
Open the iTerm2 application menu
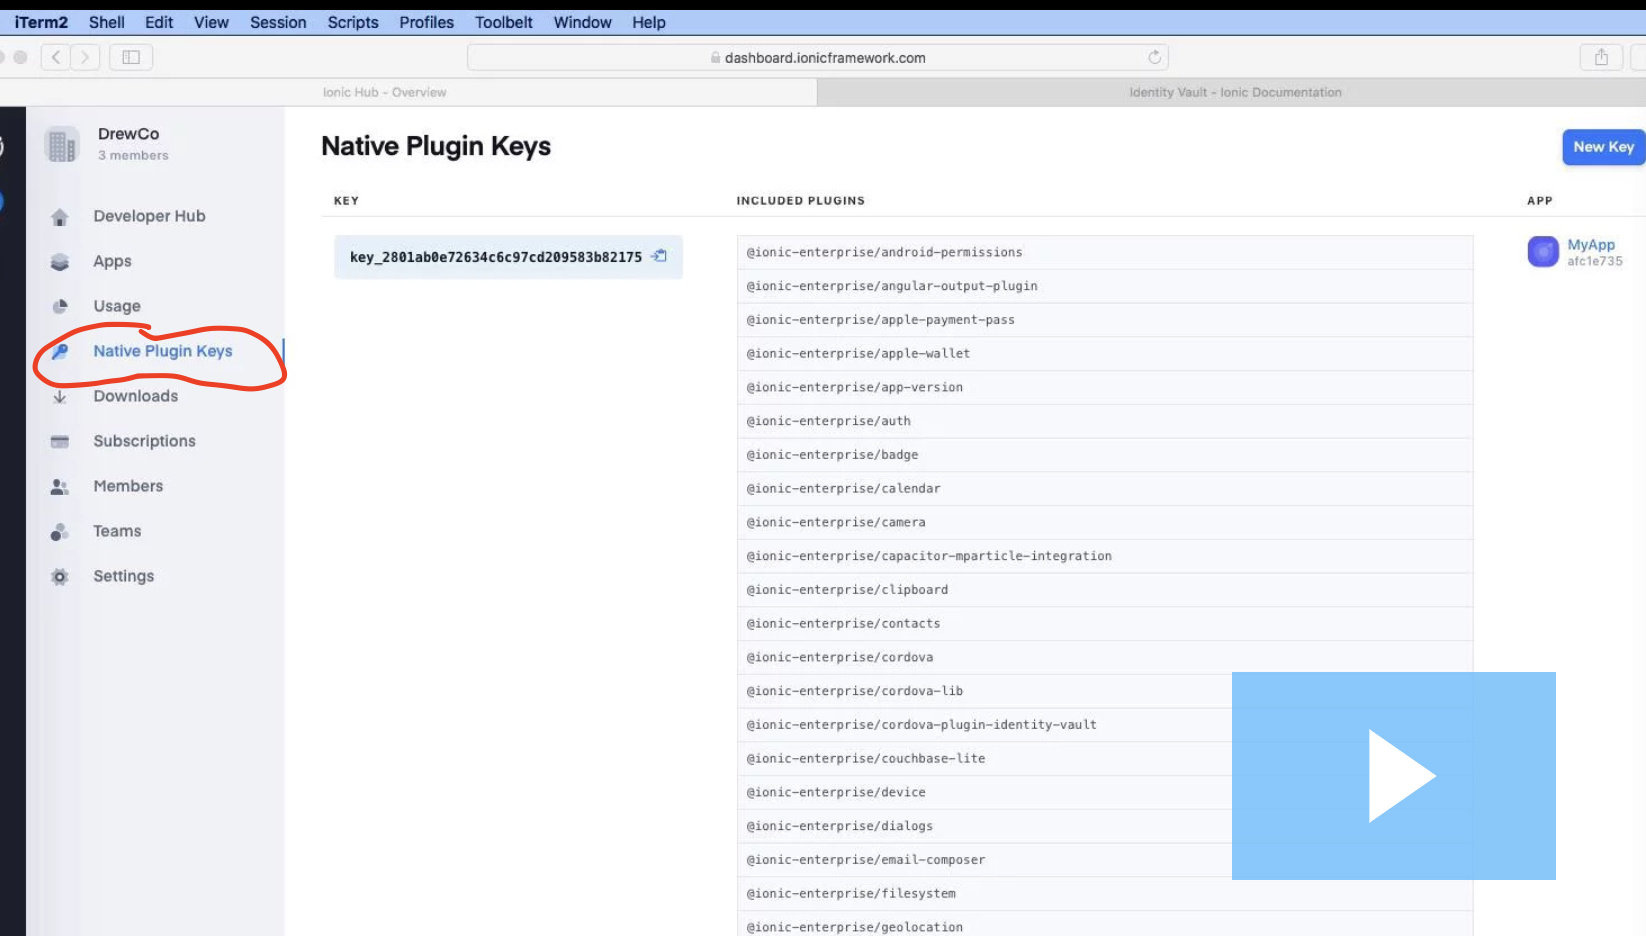(41, 22)
